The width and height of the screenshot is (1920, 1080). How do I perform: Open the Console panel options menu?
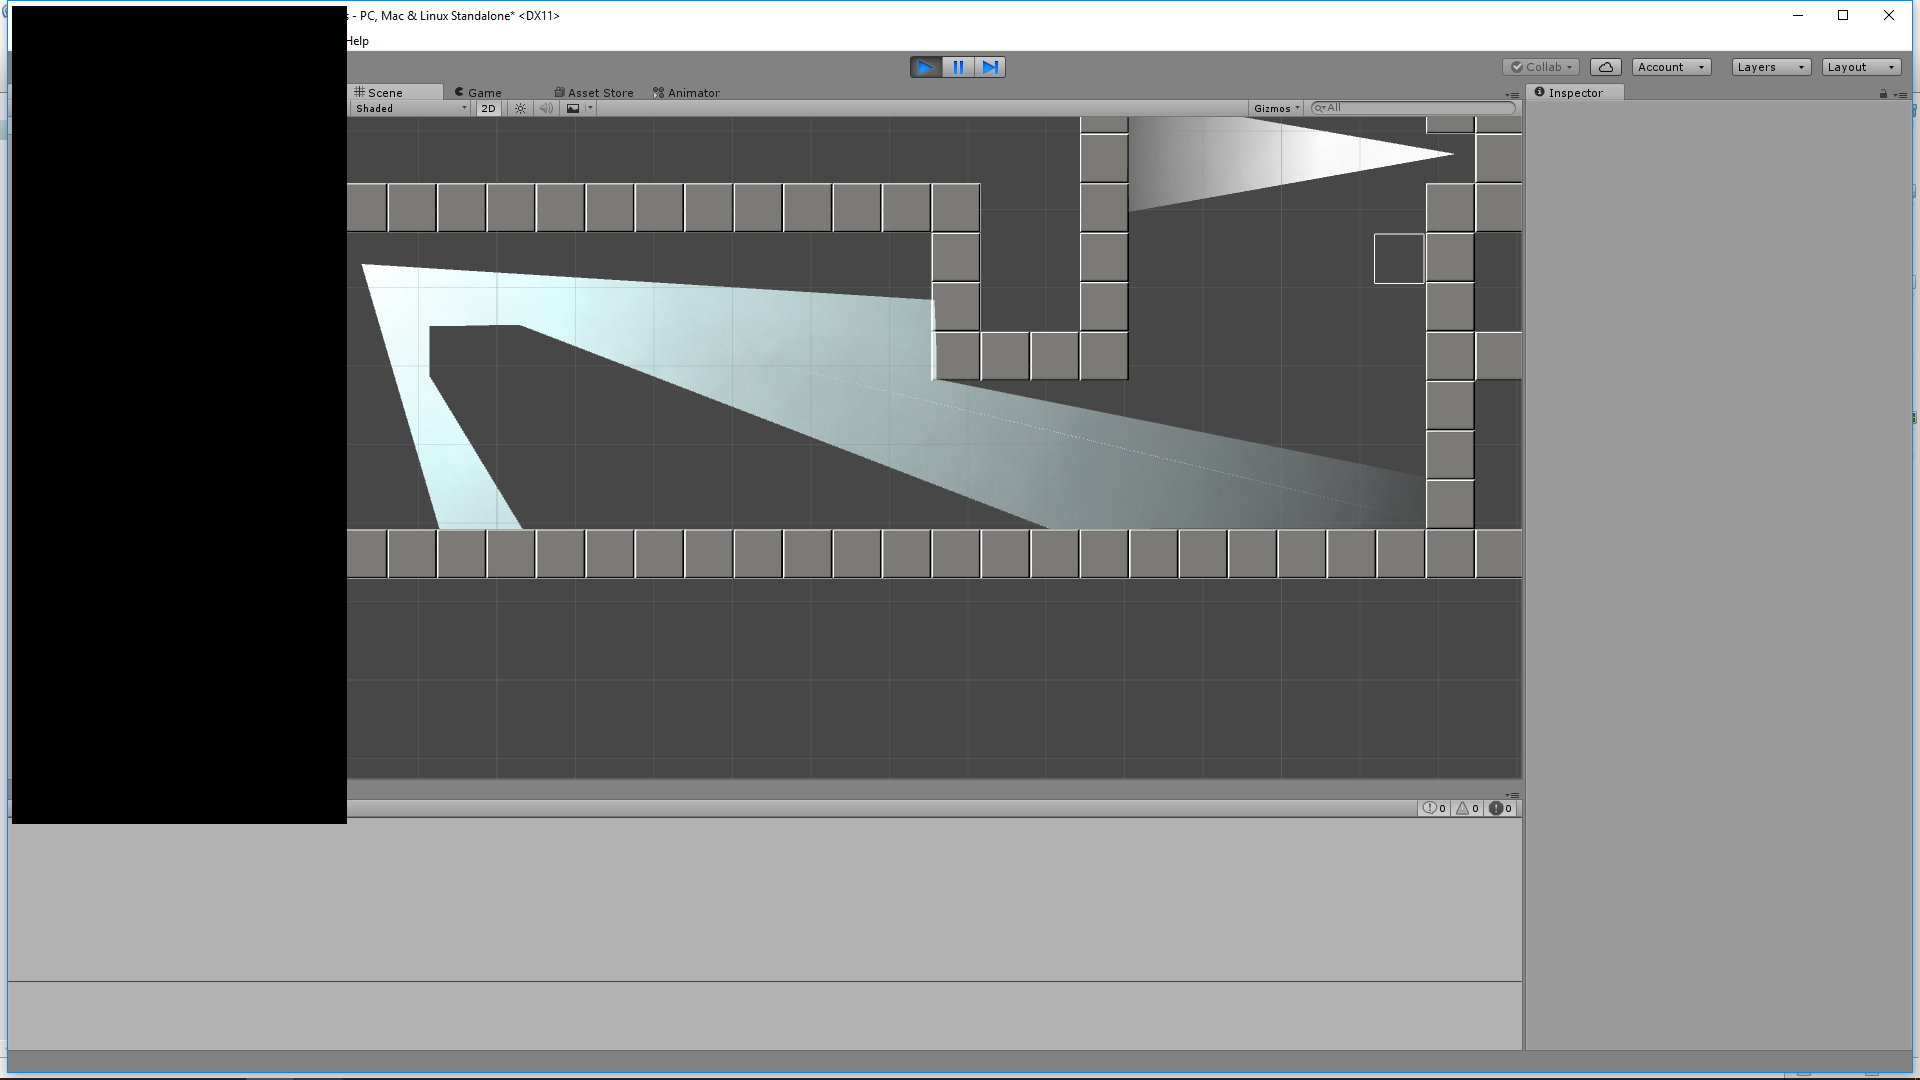(1512, 795)
